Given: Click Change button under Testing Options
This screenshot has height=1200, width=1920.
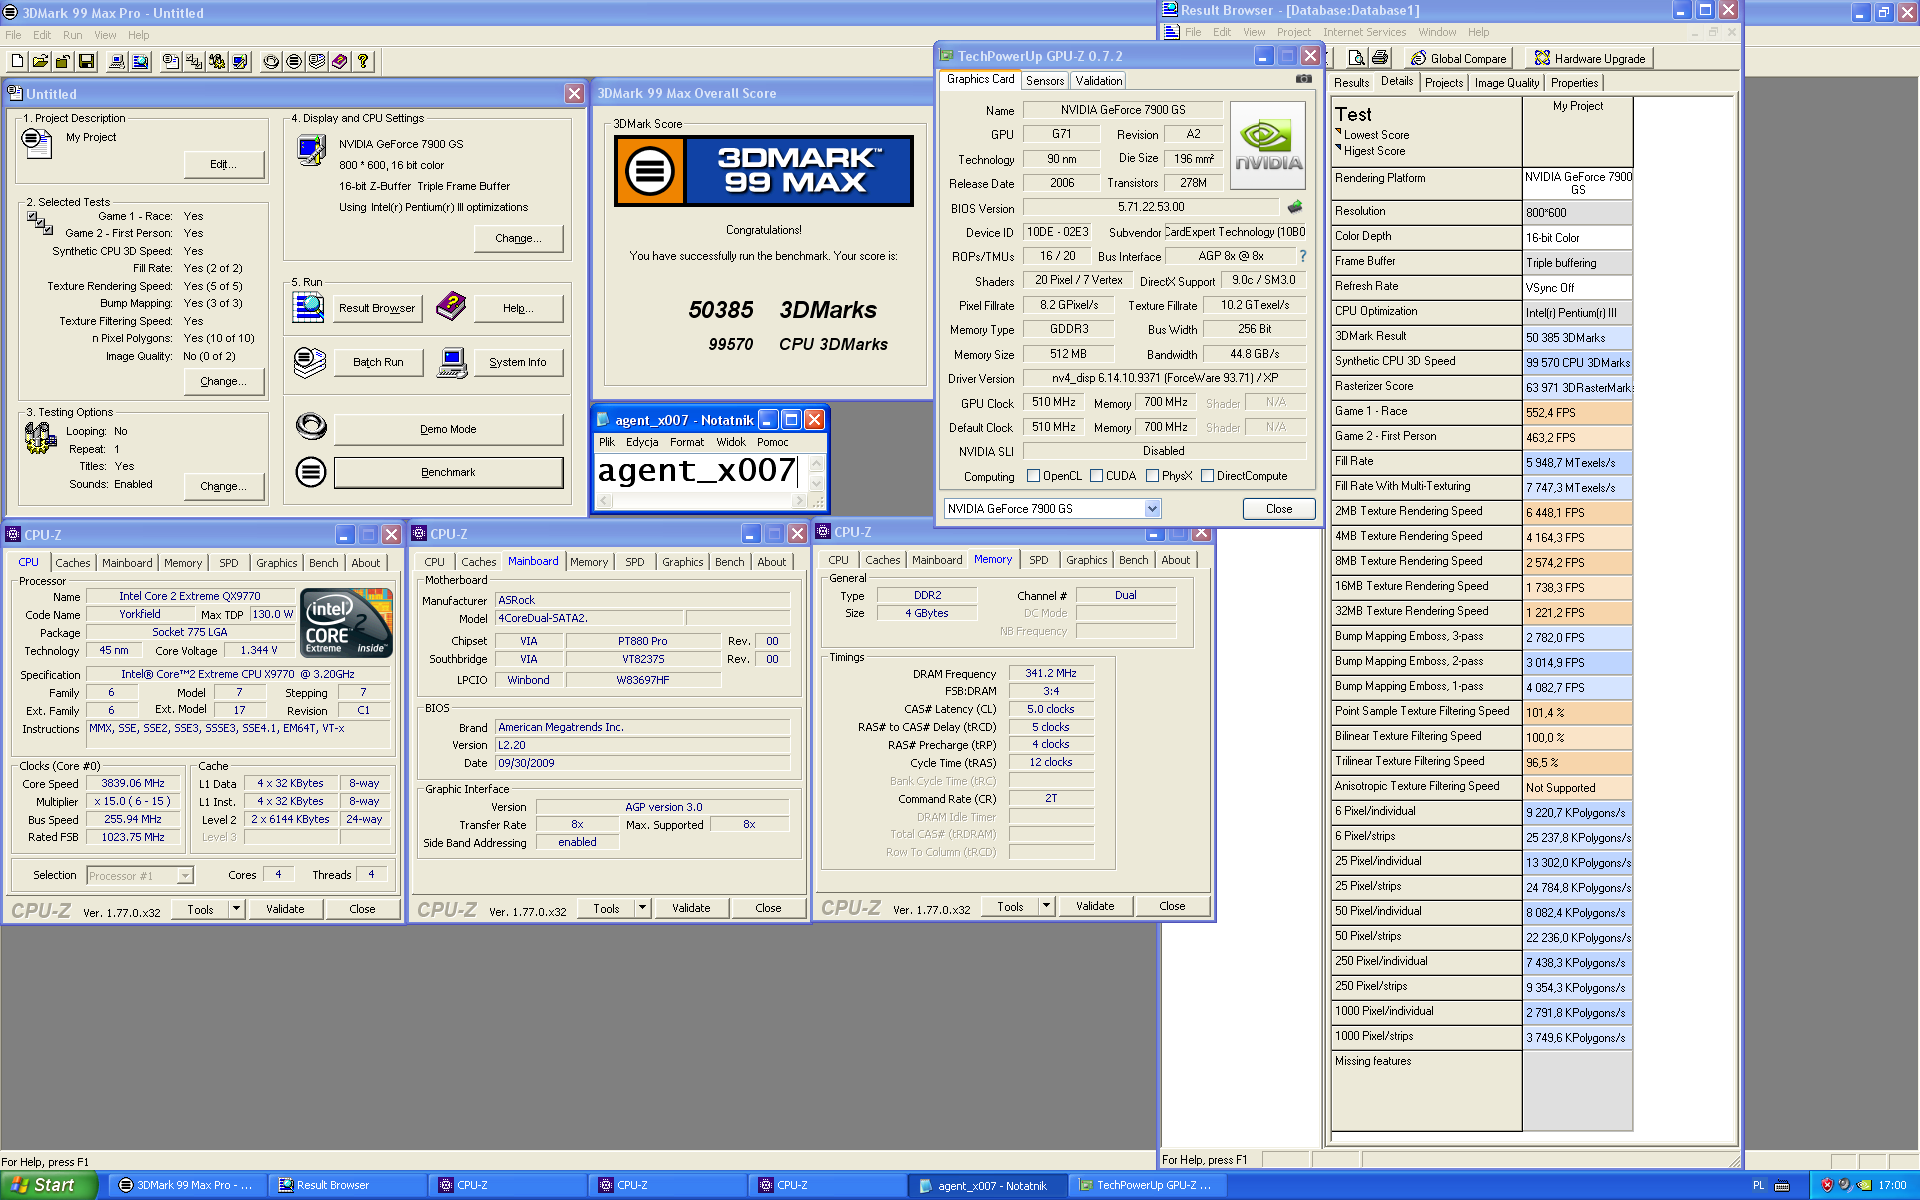Looking at the screenshot, I should pos(224,486).
